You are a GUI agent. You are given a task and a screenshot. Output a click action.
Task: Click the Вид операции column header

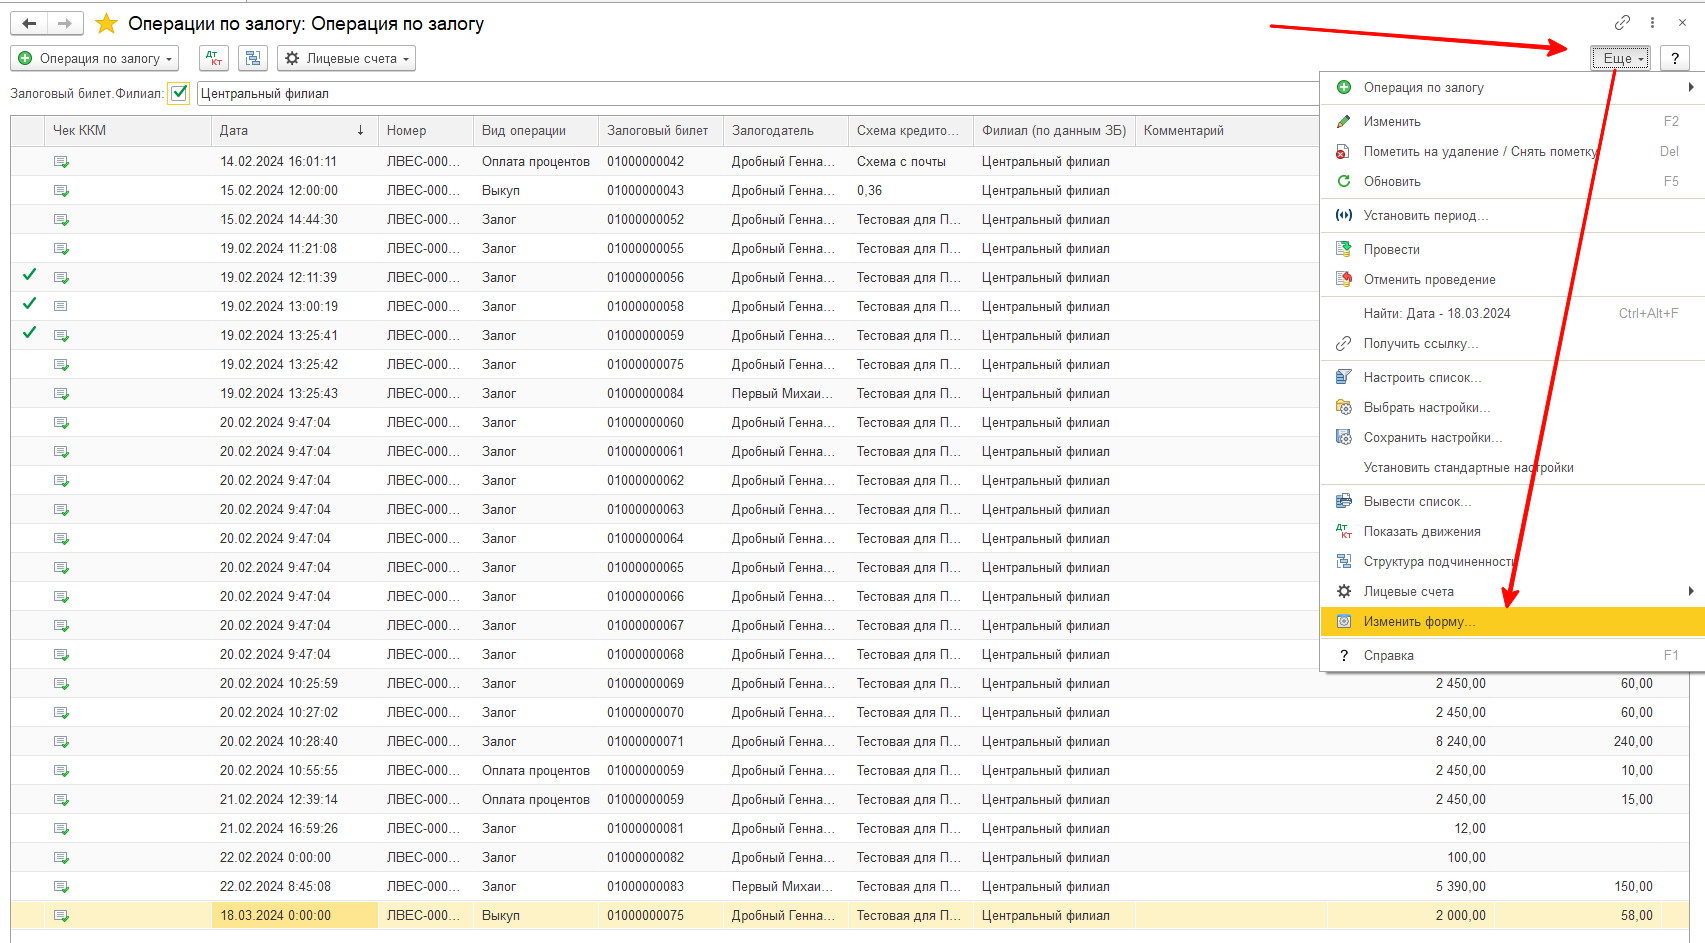536,131
